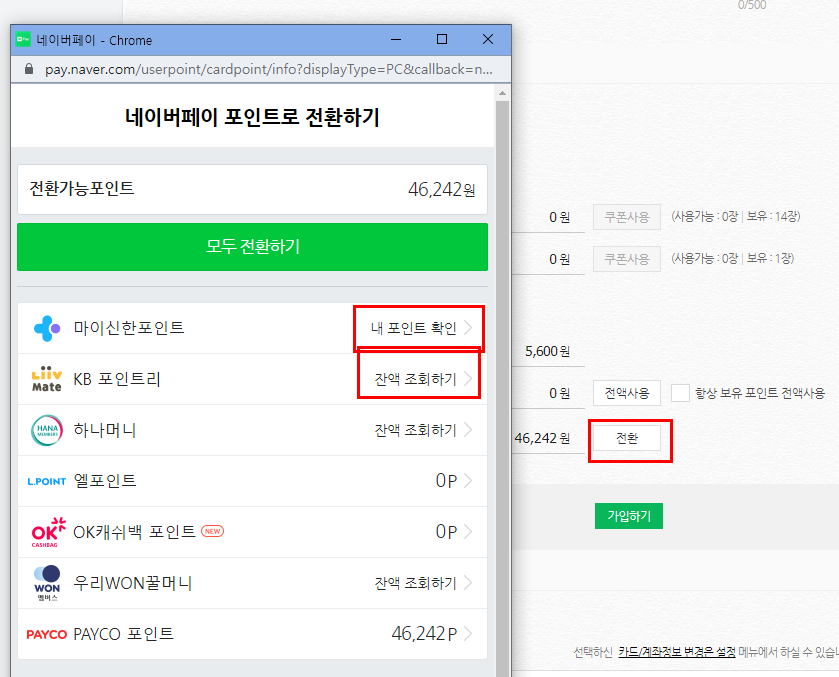Click the second 쿠폰사용 button (보유 1장)
The height and width of the screenshot is (677, 839).
click(x=627, y=259)
